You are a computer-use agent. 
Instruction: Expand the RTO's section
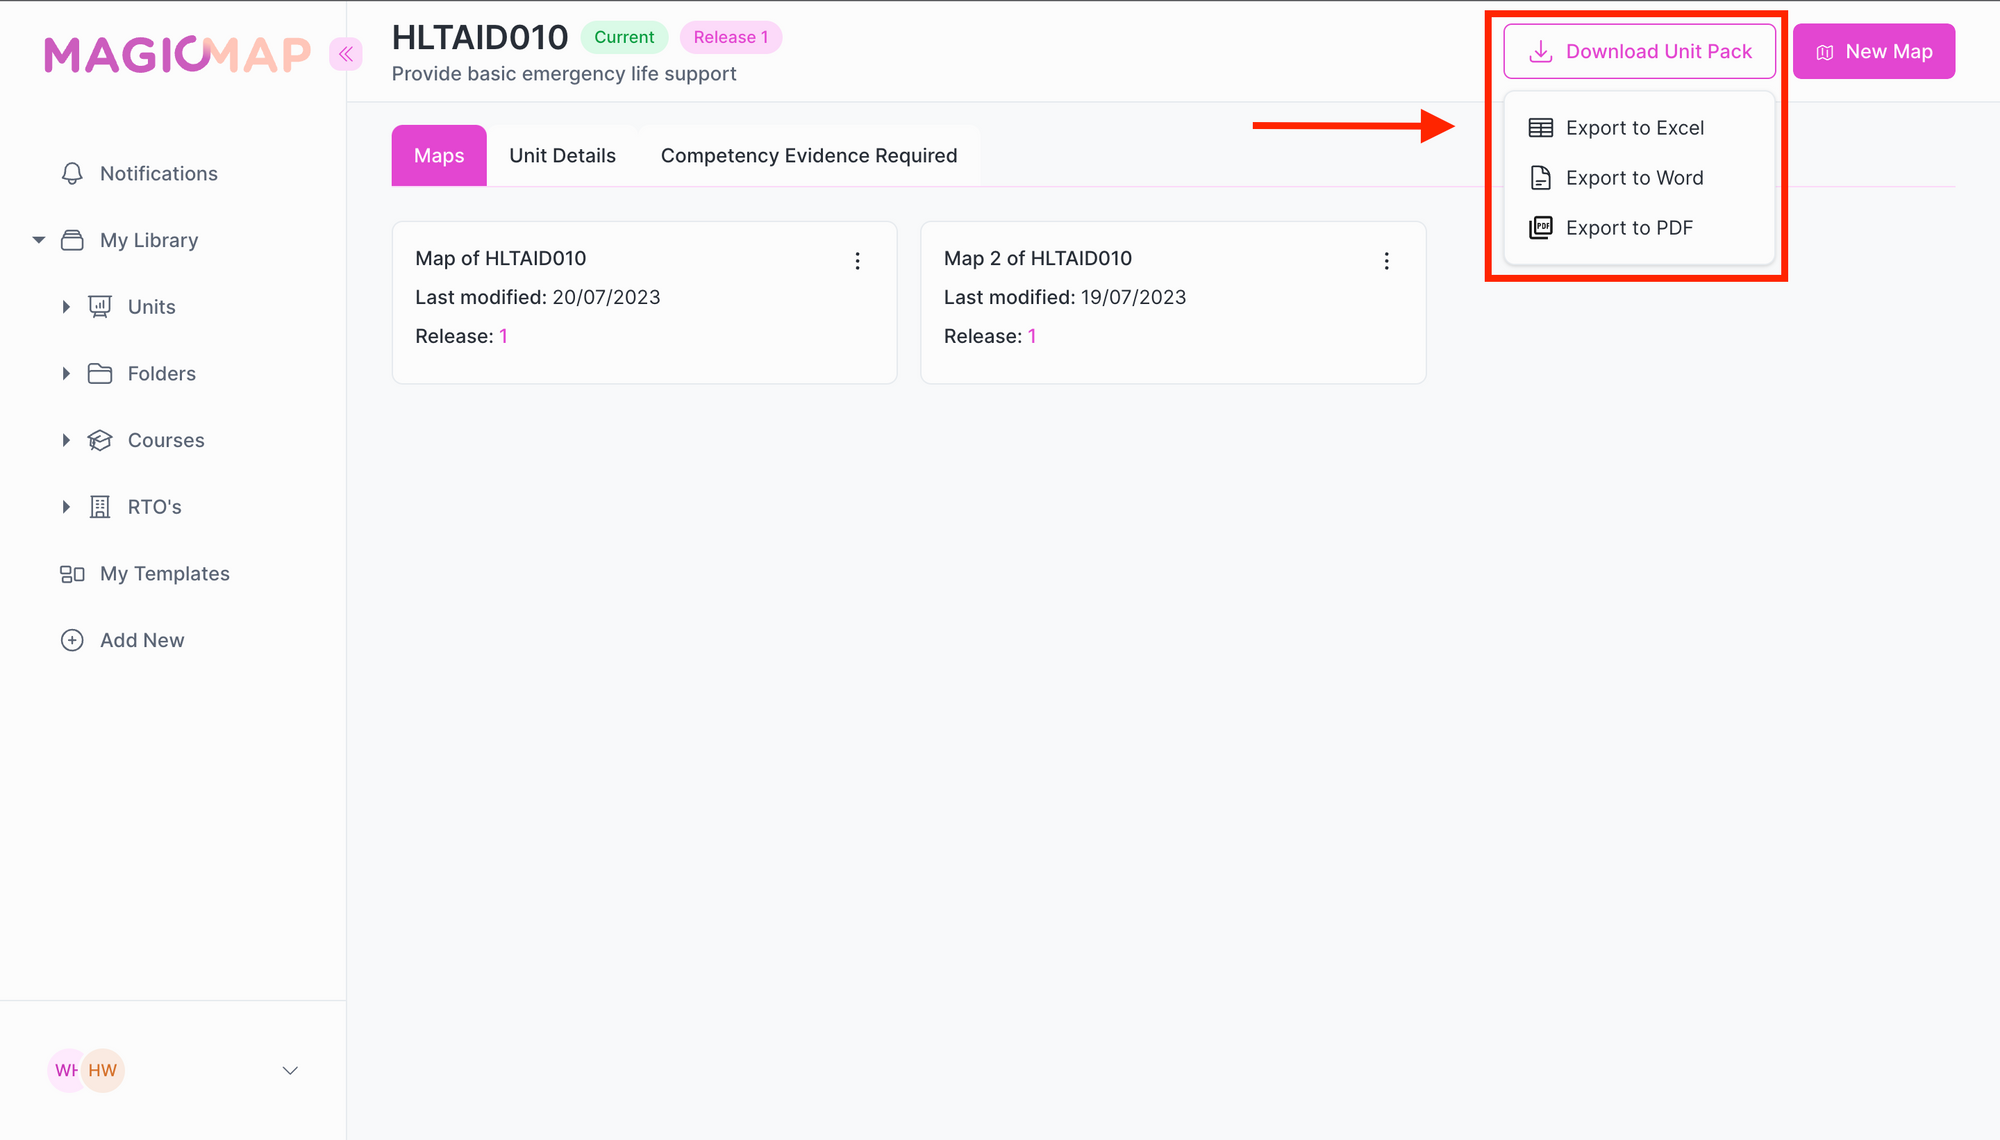[66, 507]
